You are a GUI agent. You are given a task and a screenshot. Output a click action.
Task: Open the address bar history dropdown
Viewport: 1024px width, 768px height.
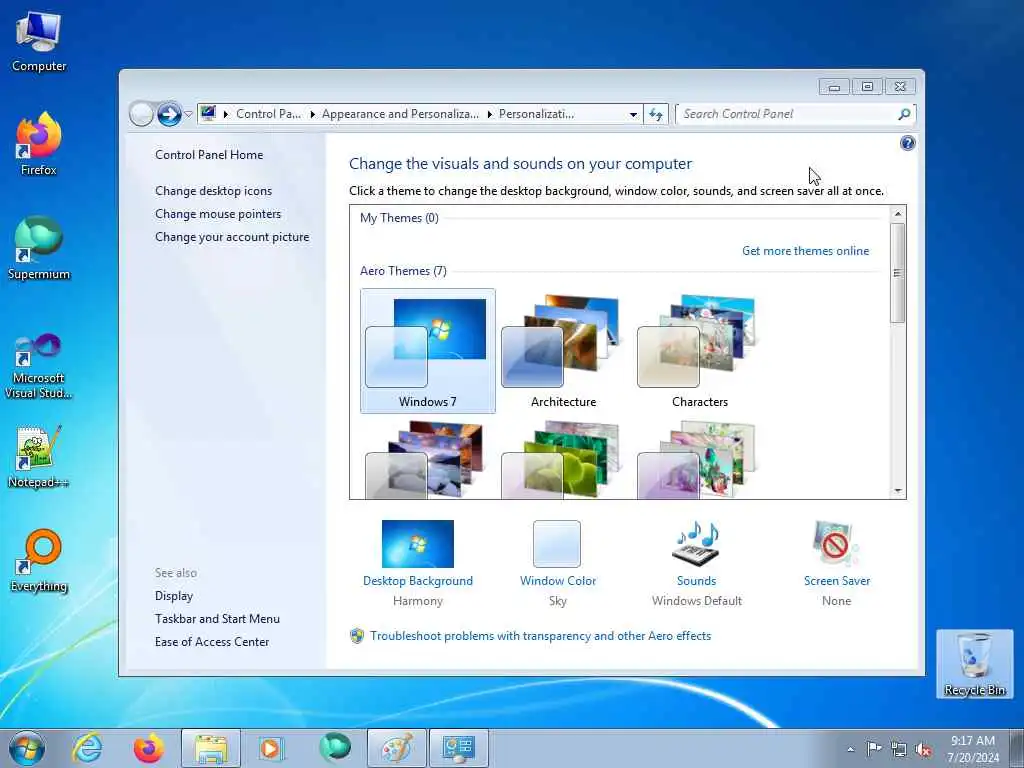[x=633, y=114]
